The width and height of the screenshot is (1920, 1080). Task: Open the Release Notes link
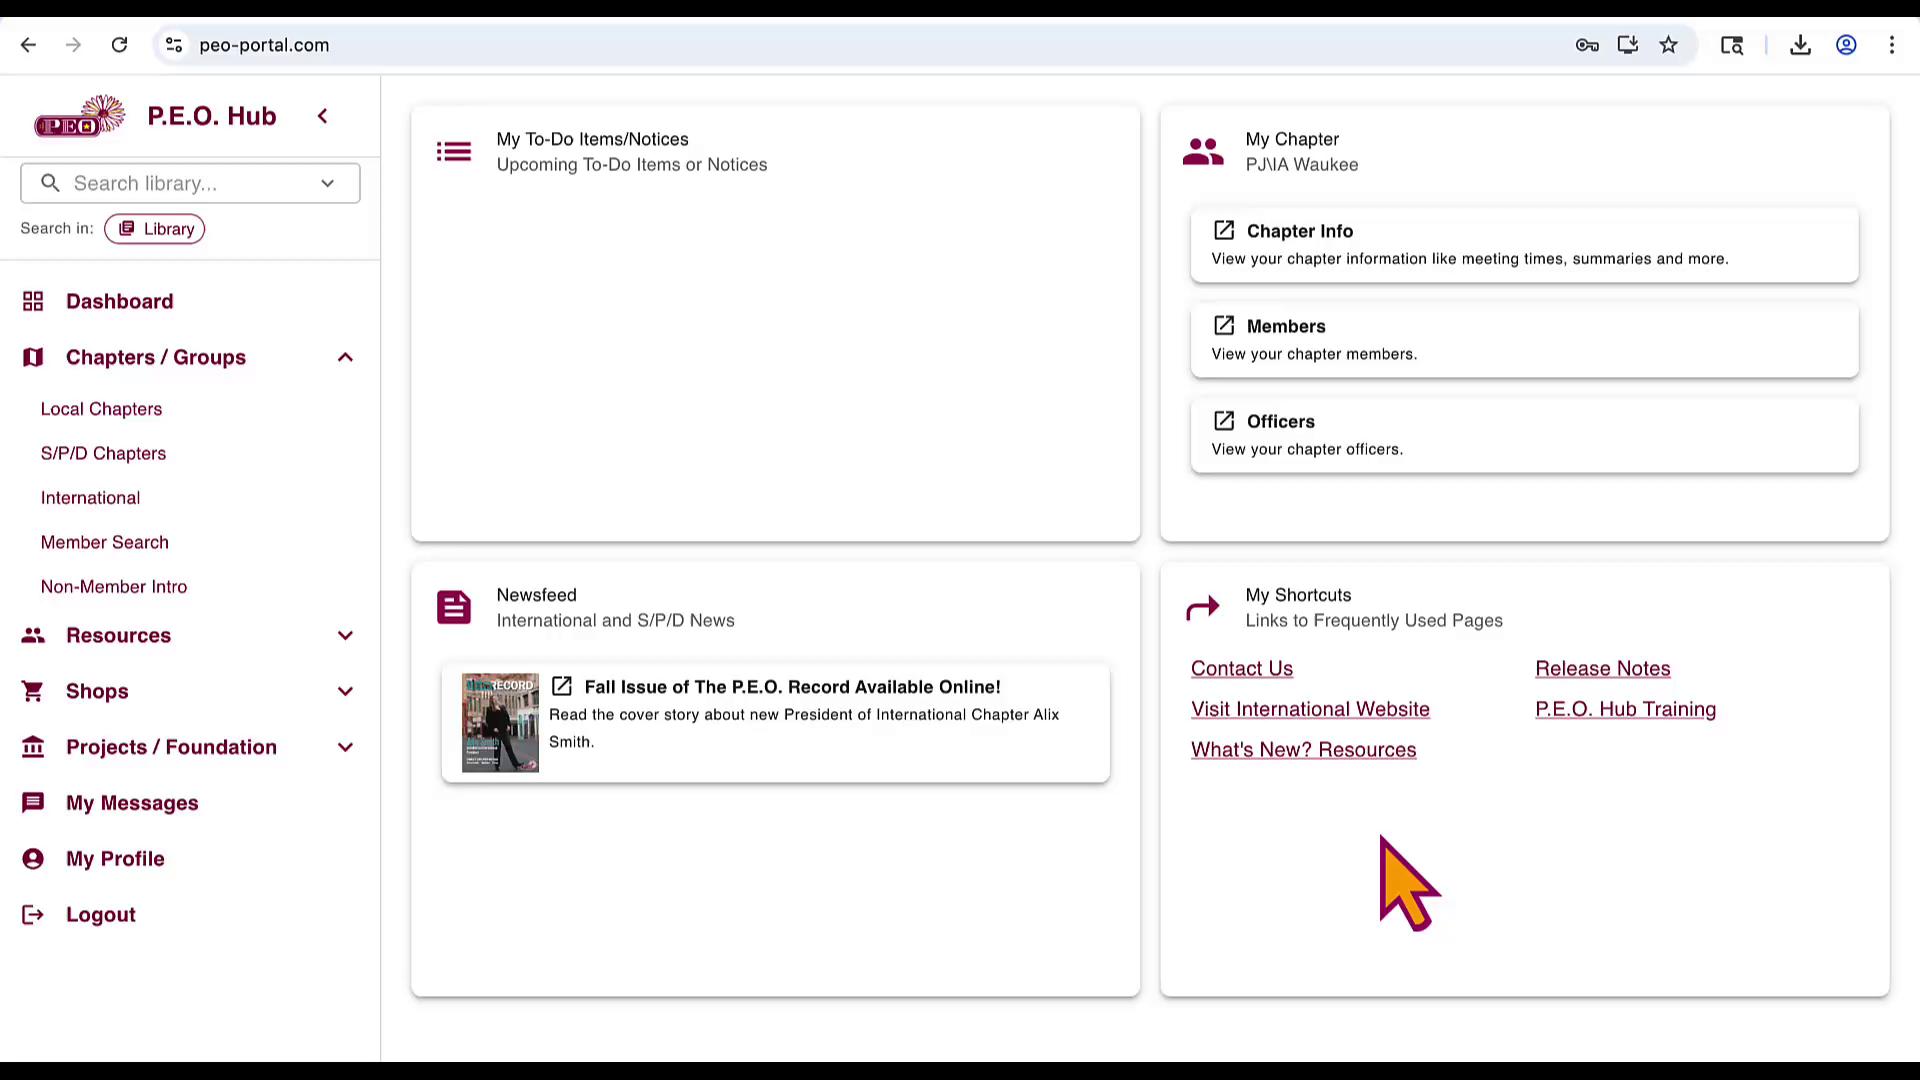point(1603,668)
